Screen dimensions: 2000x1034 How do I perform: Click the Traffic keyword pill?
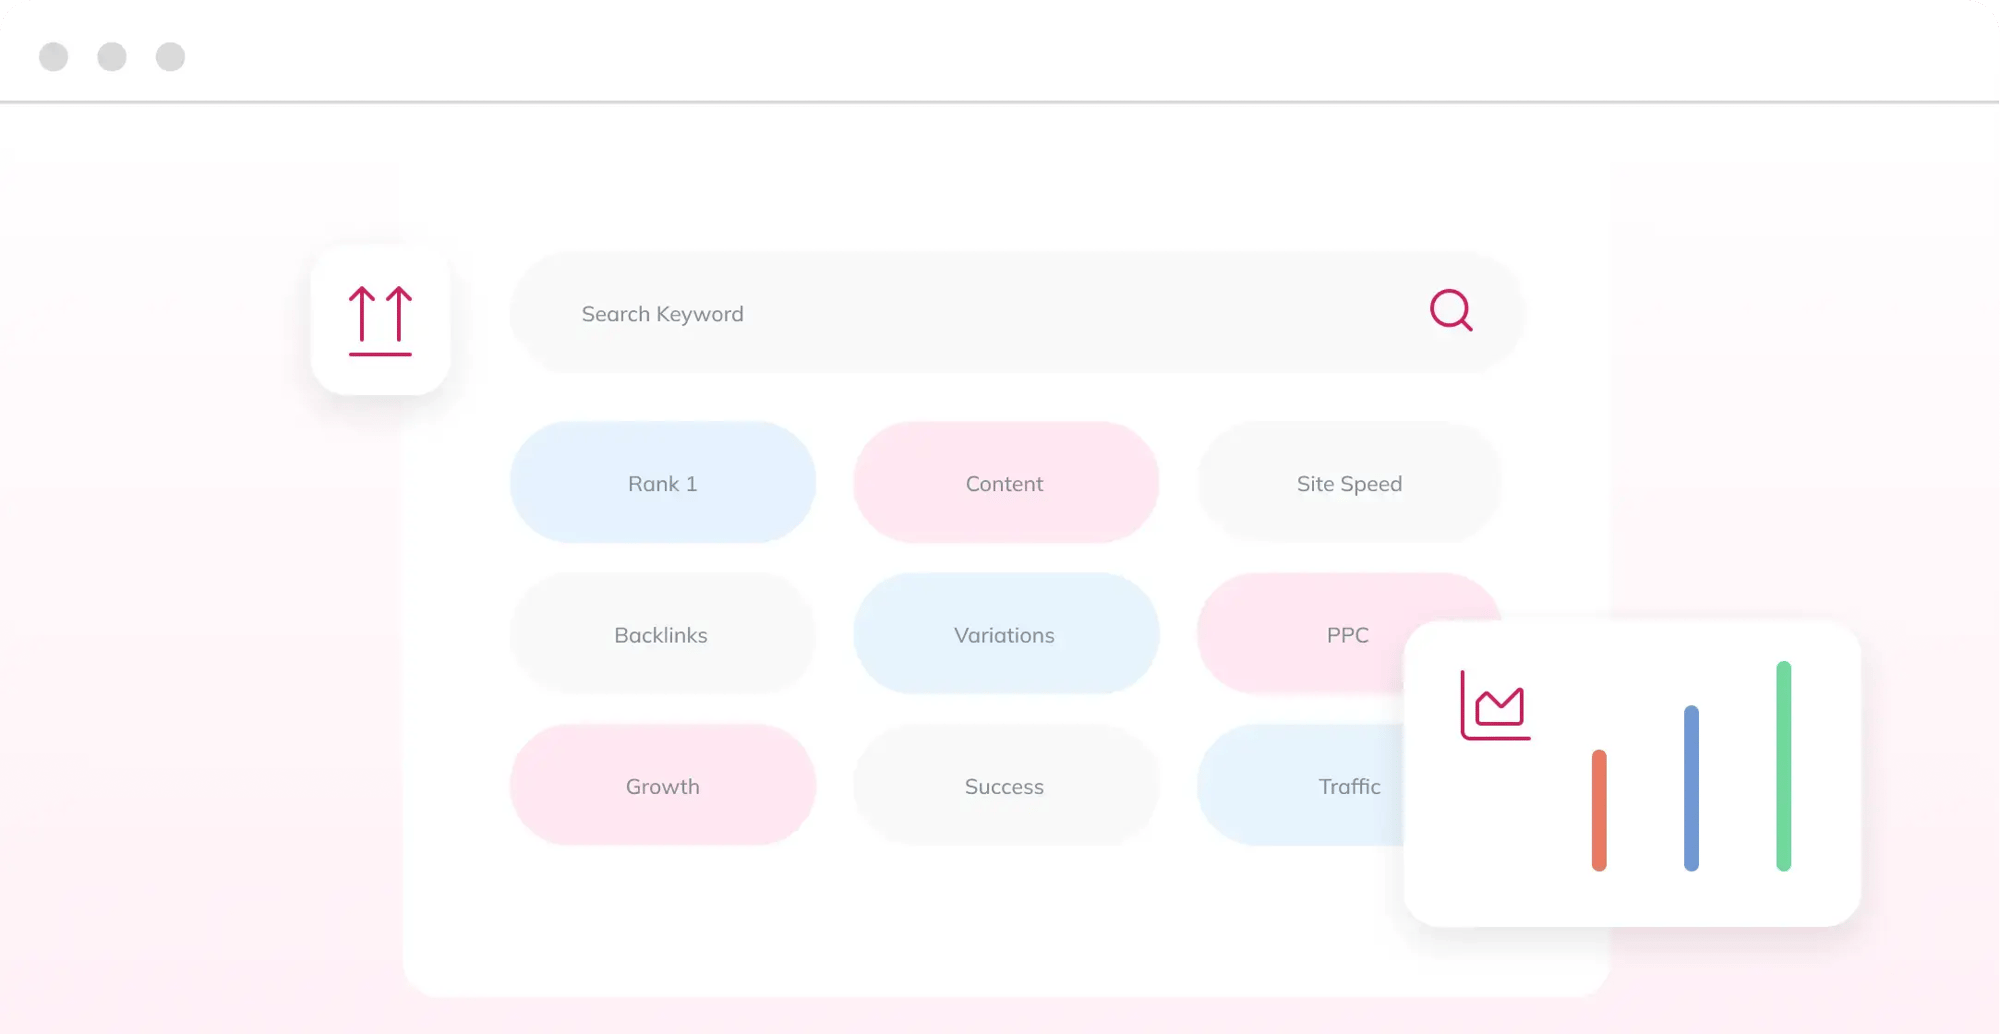tap(1320, 786)
